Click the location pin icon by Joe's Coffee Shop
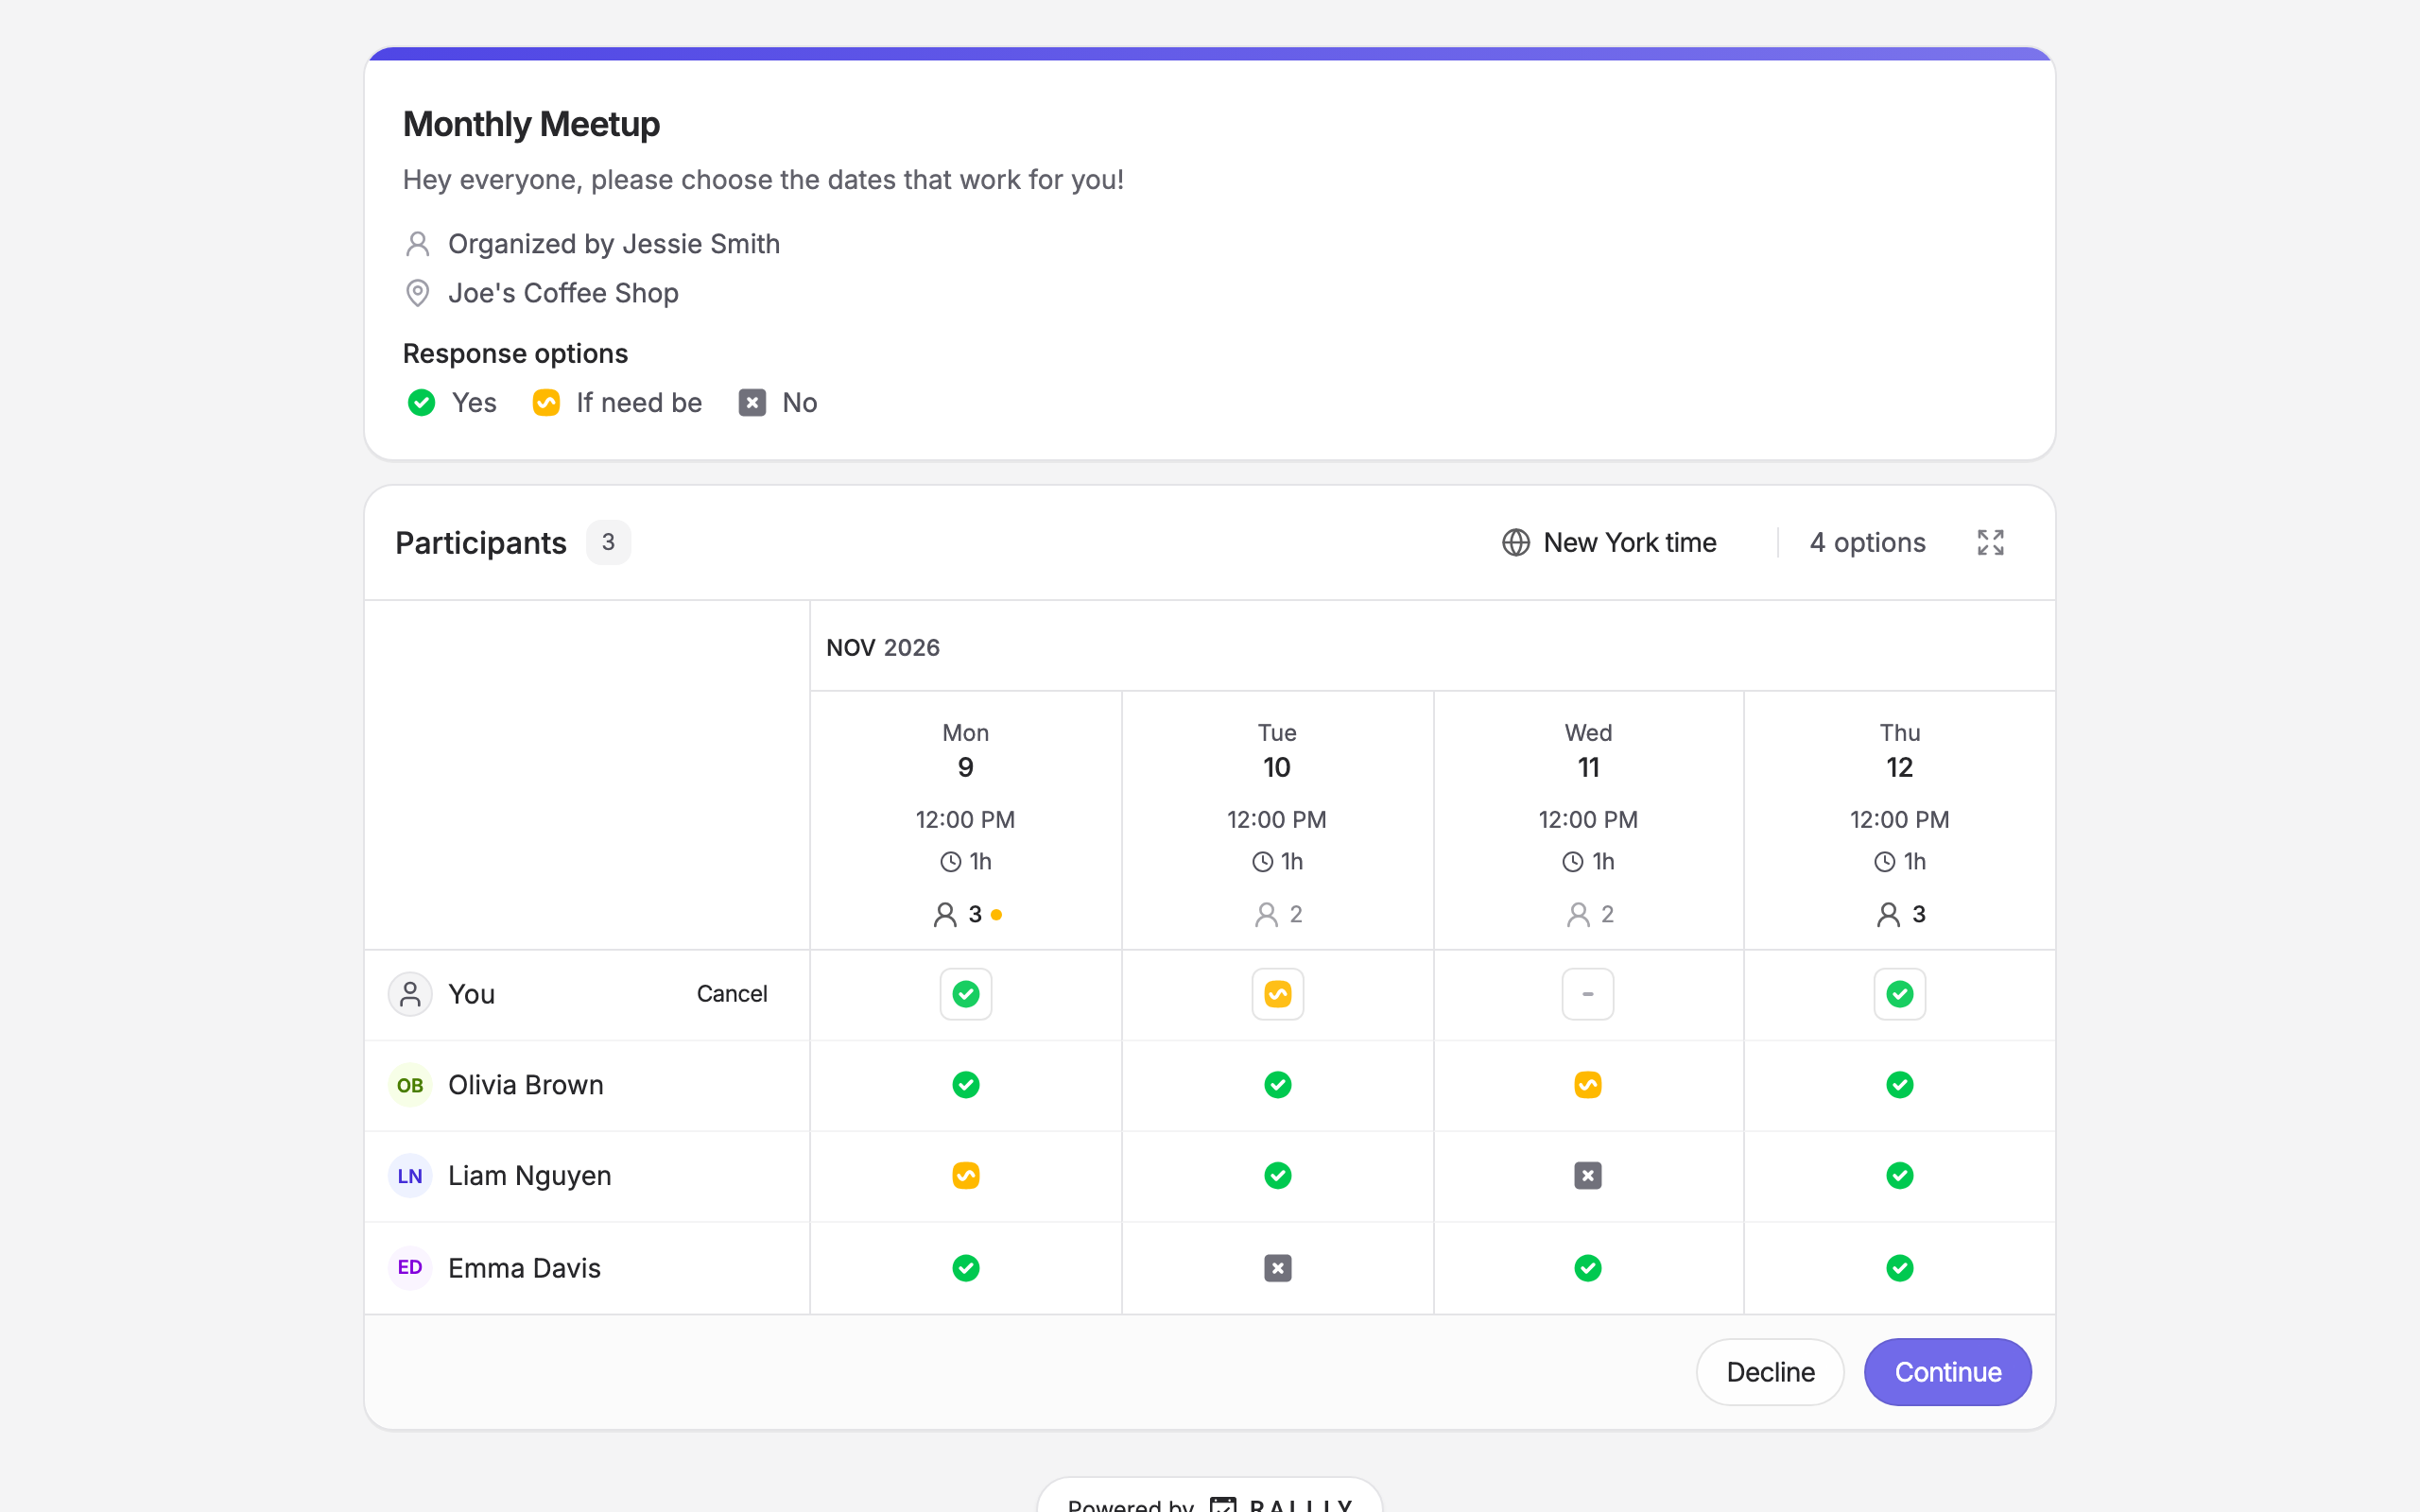 418,293
